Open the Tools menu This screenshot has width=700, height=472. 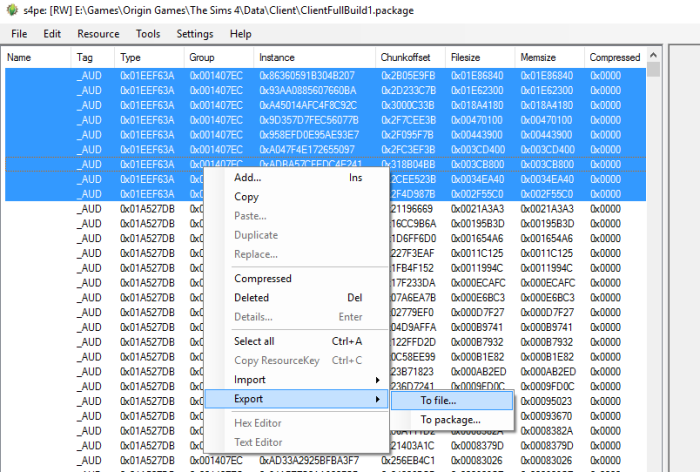click(x=148, y=34)
